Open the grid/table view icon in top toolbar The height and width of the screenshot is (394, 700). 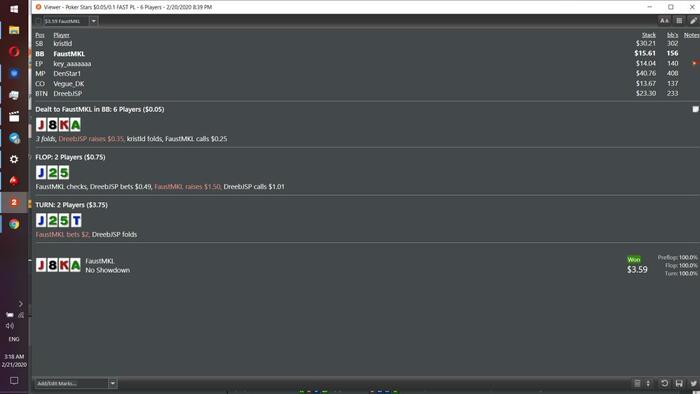click(x=679, y=21)
